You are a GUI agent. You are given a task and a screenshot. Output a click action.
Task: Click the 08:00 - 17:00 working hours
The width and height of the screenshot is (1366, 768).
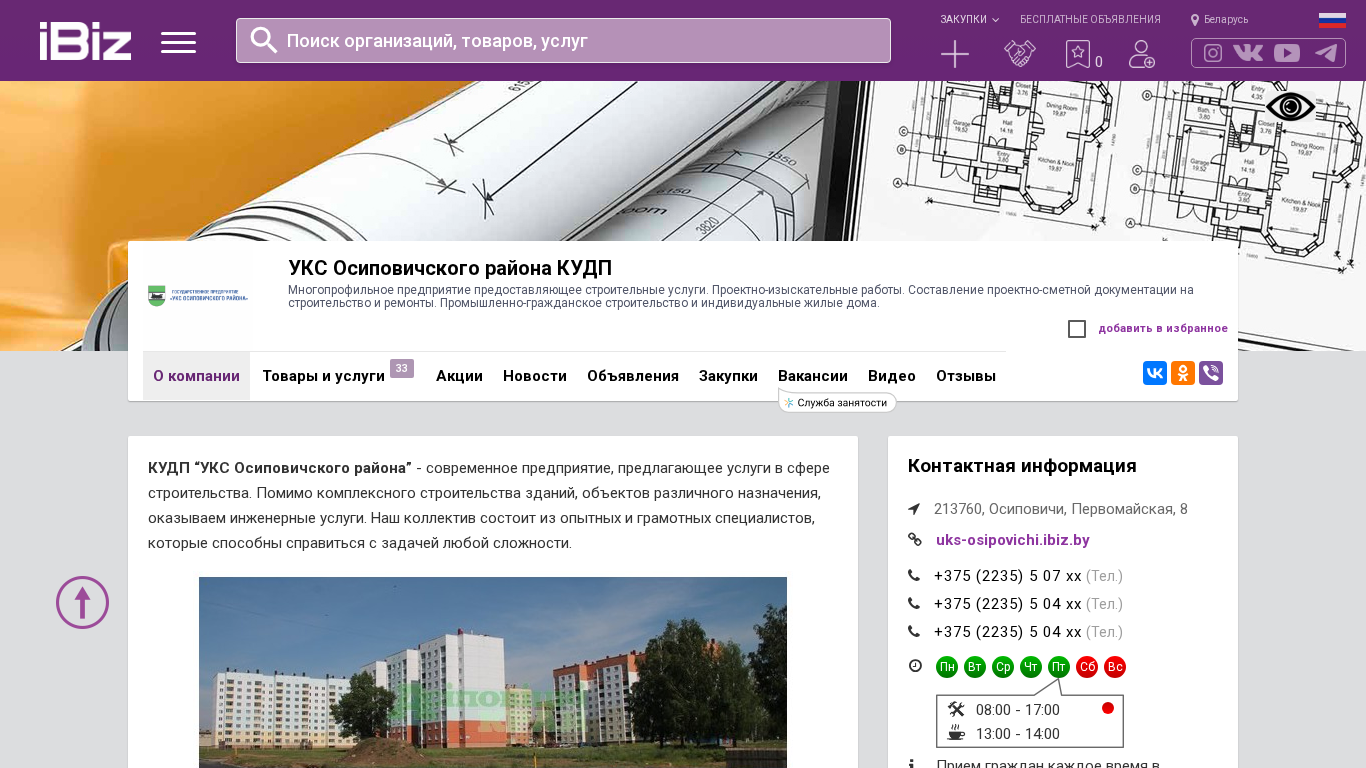click(1018, 710)
